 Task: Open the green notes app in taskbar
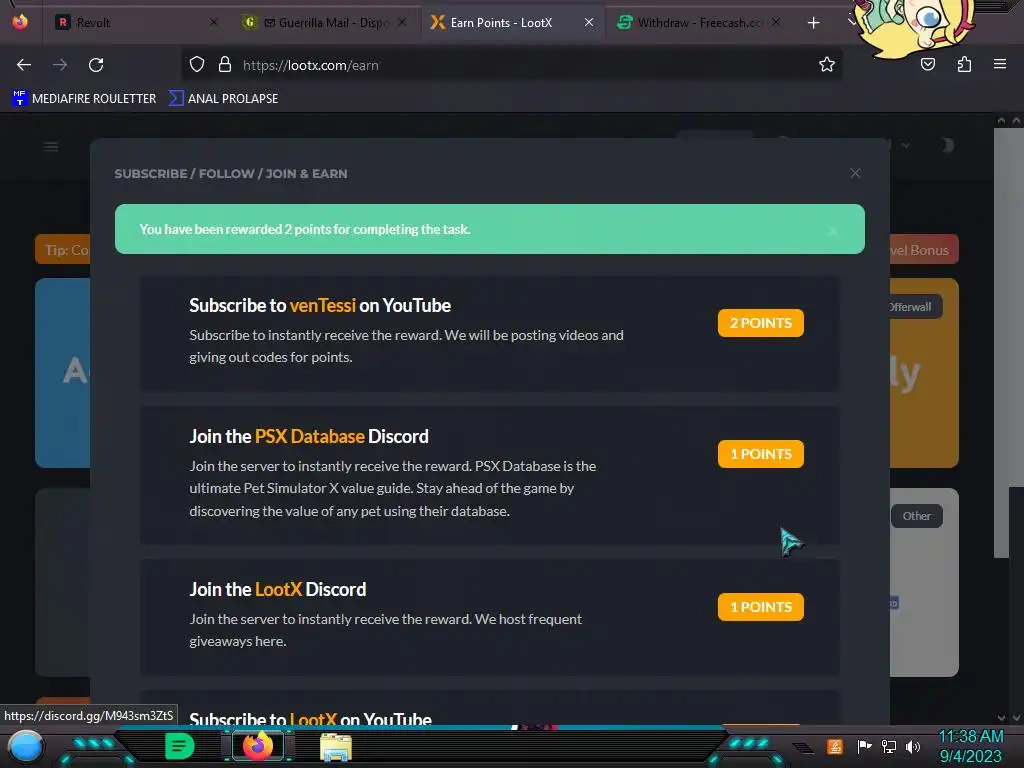pos(179,746)
